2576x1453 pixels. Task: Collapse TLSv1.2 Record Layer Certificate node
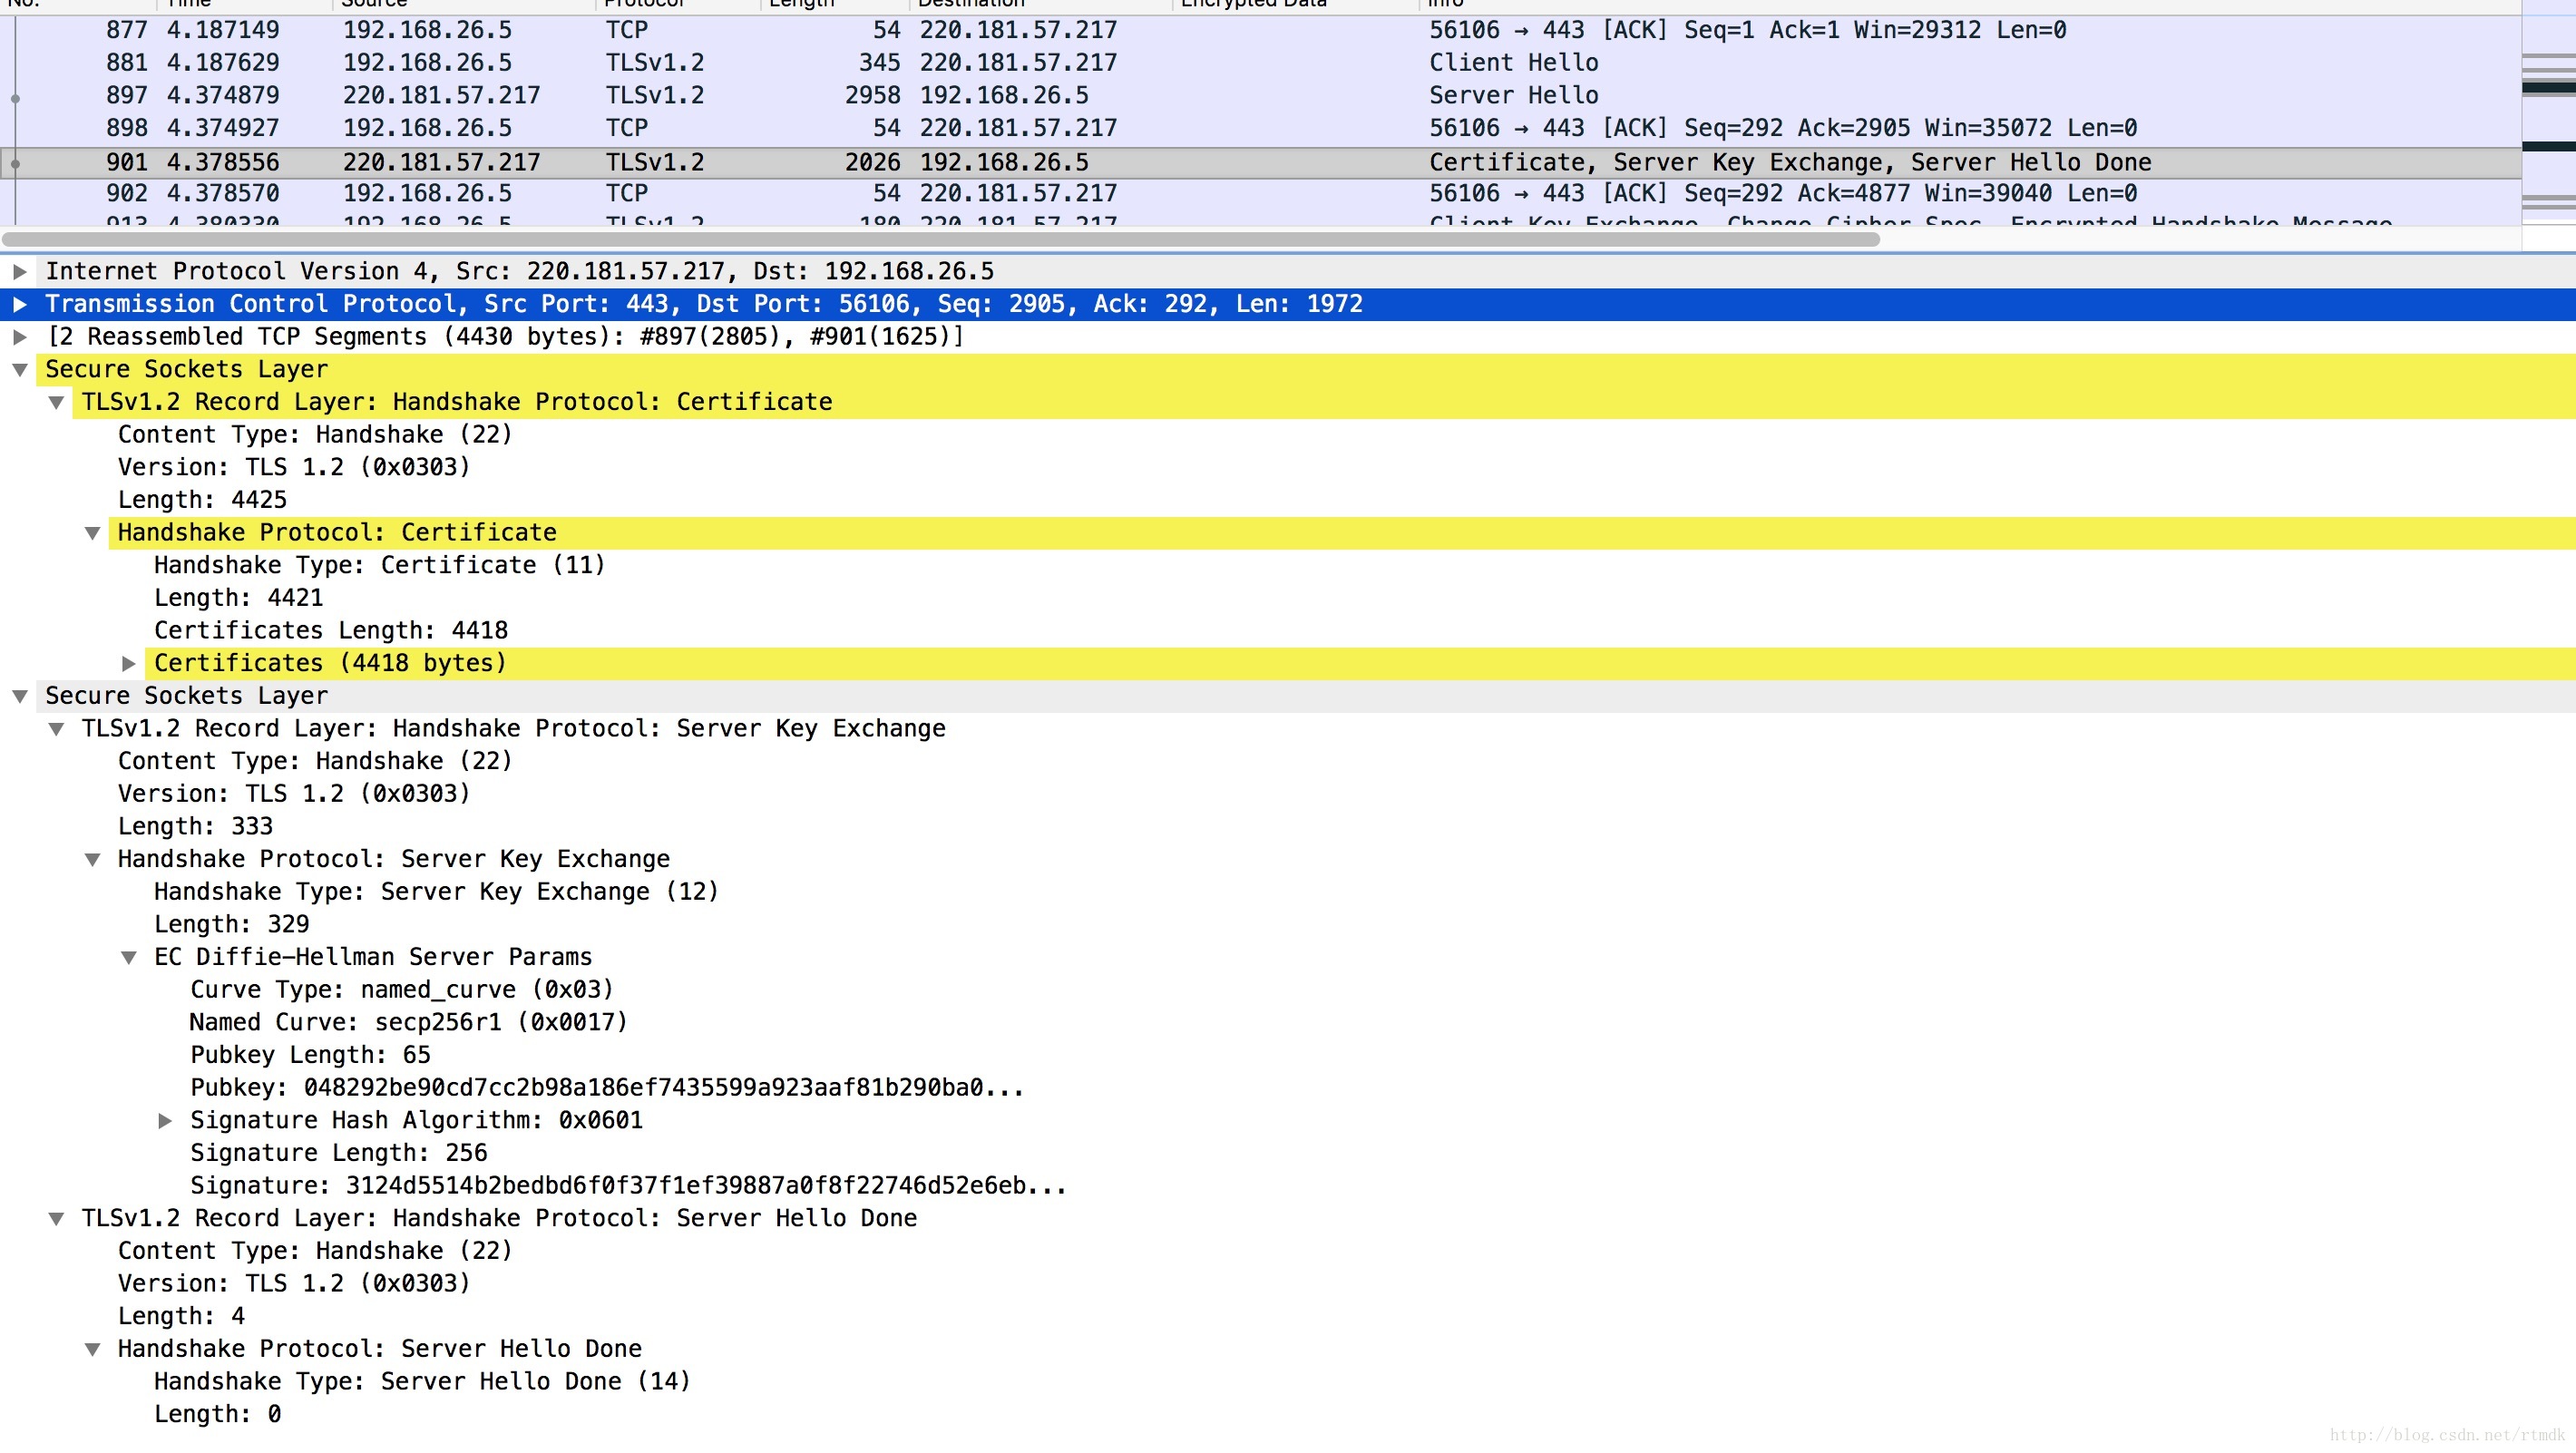coord(56,402)
